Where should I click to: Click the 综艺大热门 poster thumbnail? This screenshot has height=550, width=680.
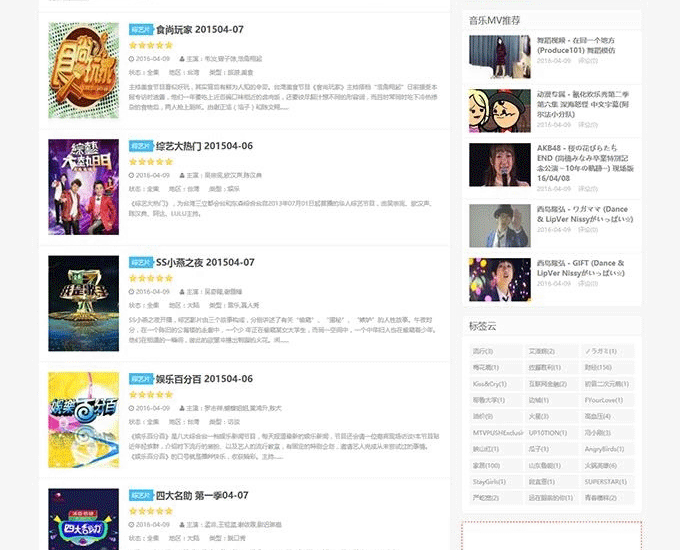84,187
